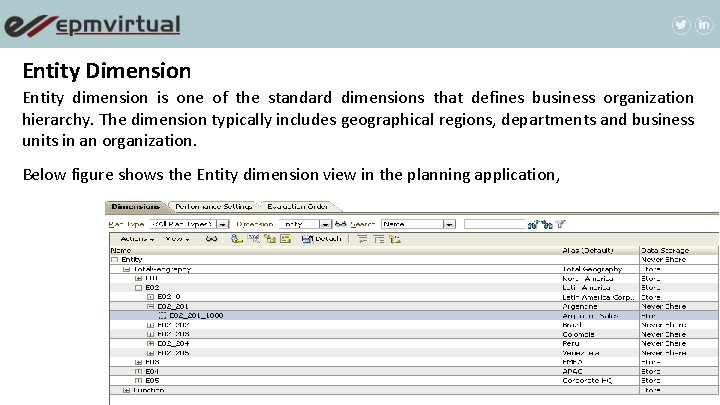Switch to the Dimensions tab
This screenshot has width=720, height=405.
click(x=135, y=207)
